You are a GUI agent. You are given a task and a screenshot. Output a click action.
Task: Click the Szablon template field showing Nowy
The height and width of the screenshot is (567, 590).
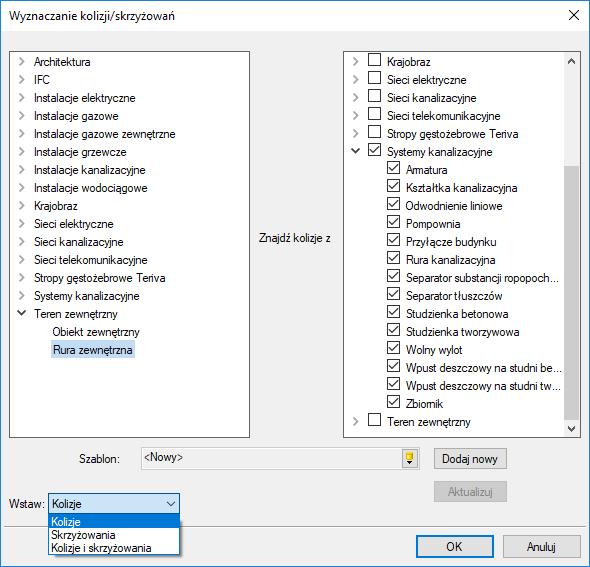coord(271,458)
